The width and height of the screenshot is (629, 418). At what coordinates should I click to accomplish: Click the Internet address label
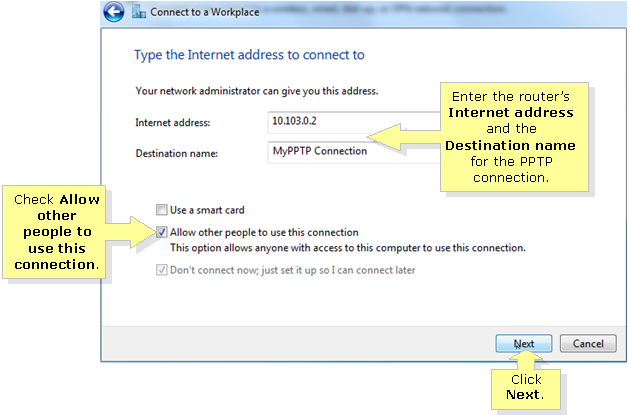pyautogui.click(x=172, y=122)
